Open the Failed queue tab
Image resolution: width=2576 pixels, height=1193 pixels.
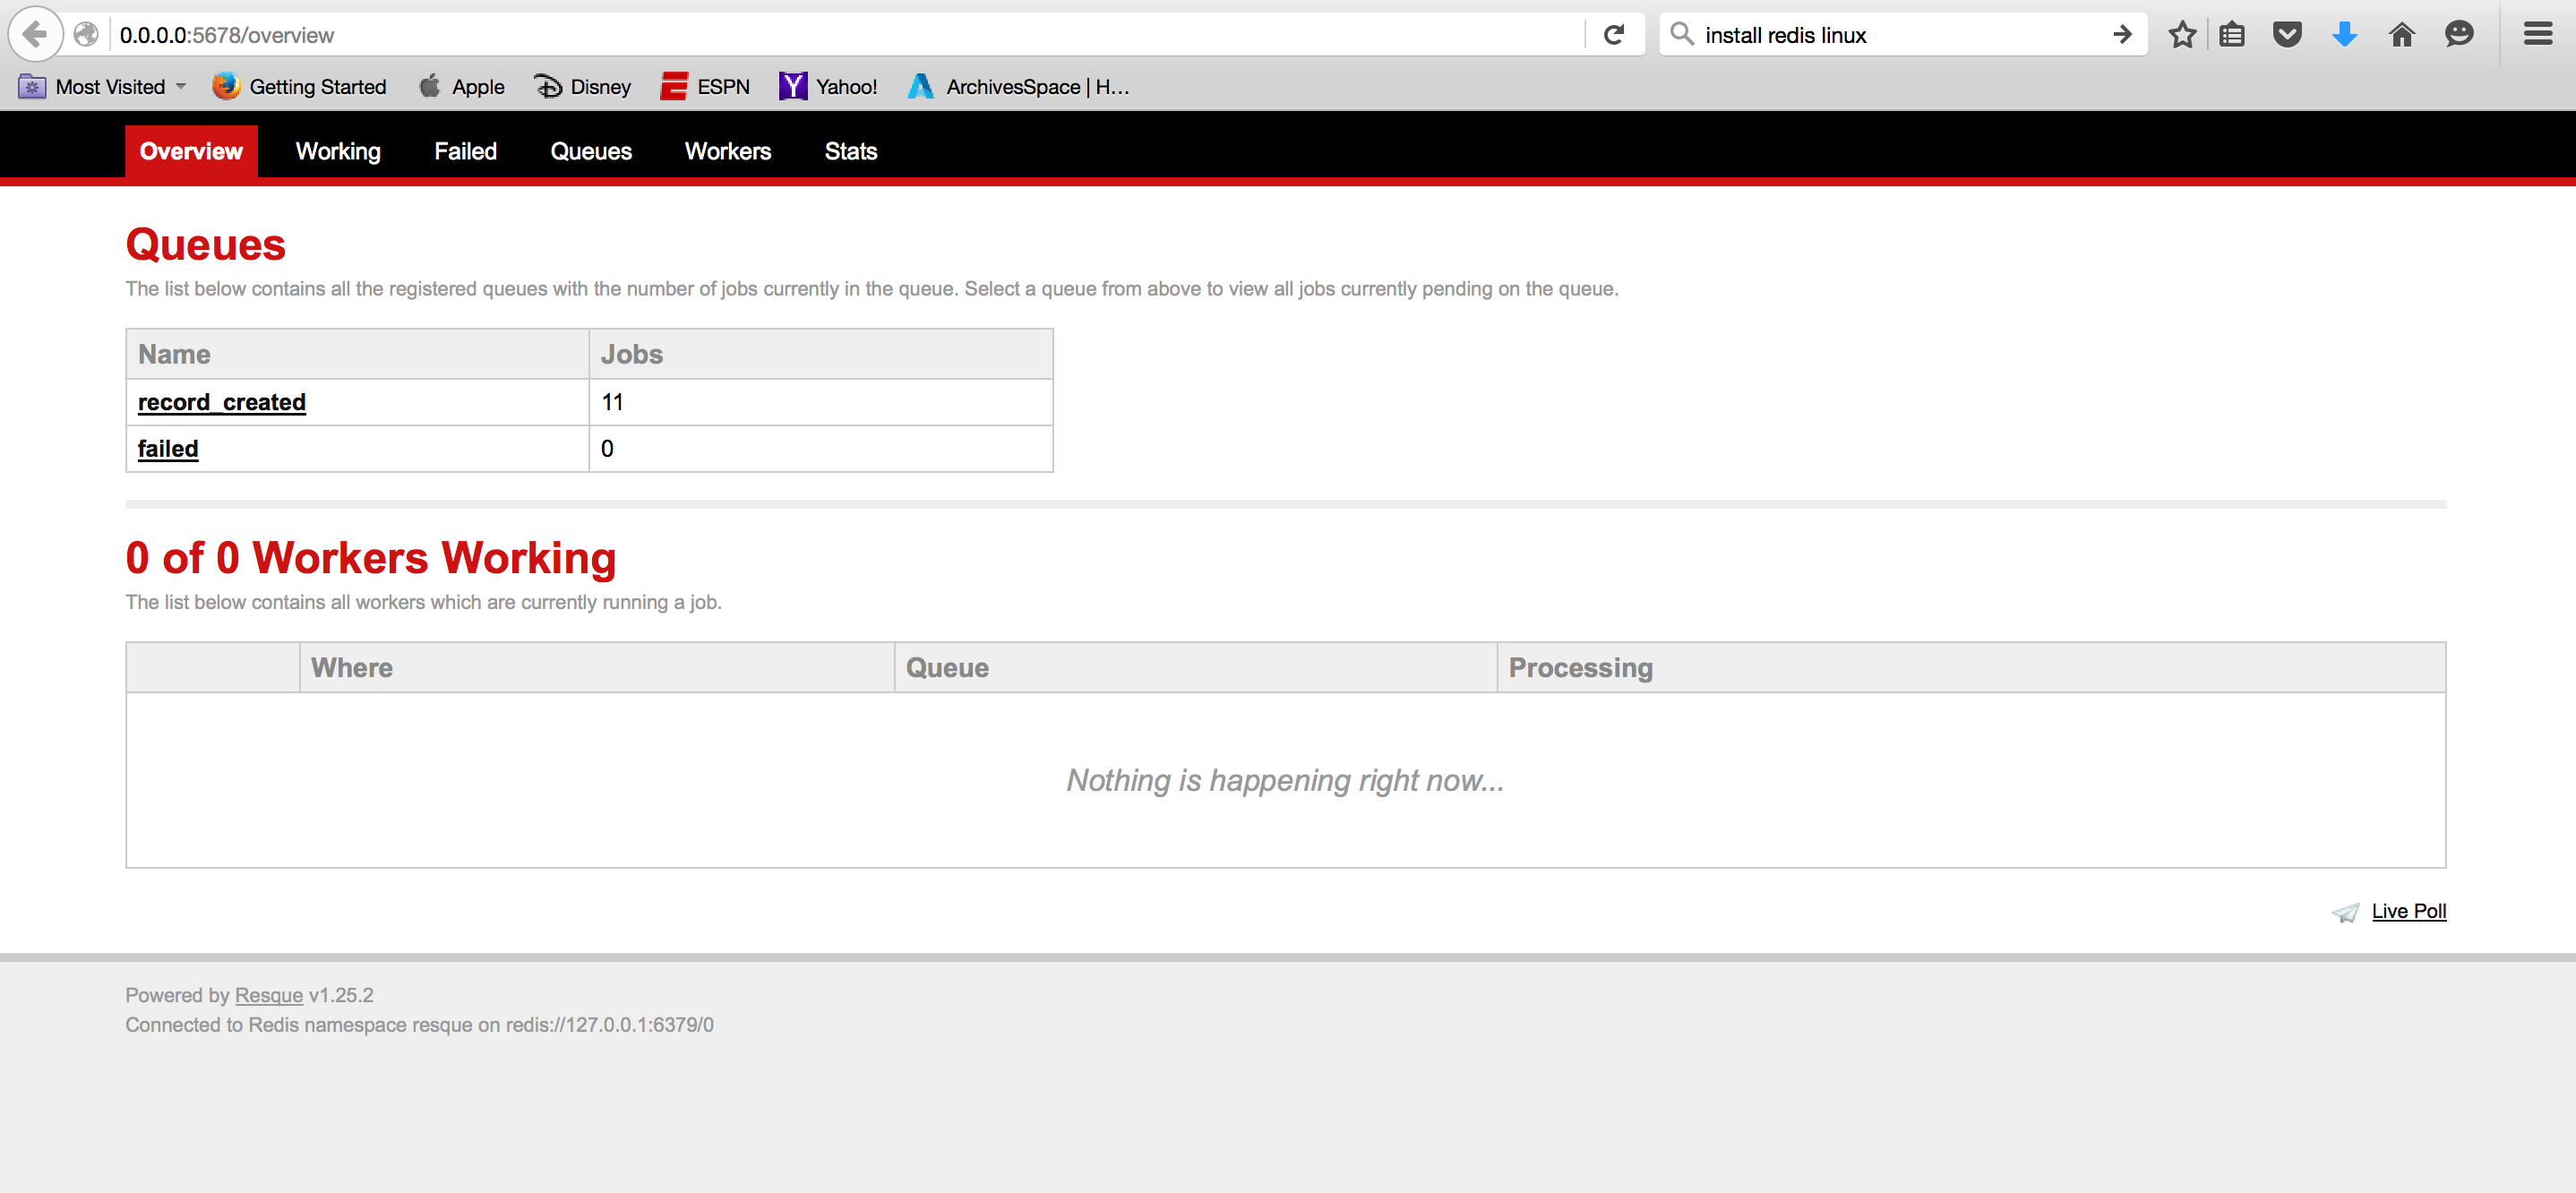click(x=465, y=150)
